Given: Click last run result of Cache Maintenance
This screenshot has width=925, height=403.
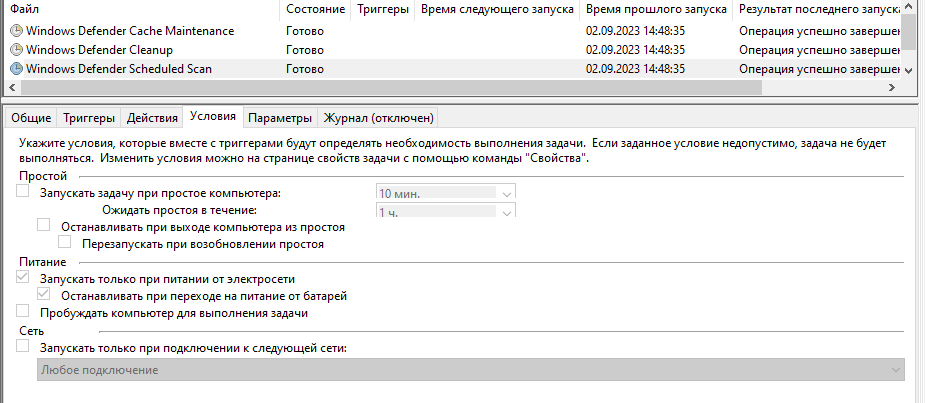Looking at the screenshot, I should [x=820, y=31].
